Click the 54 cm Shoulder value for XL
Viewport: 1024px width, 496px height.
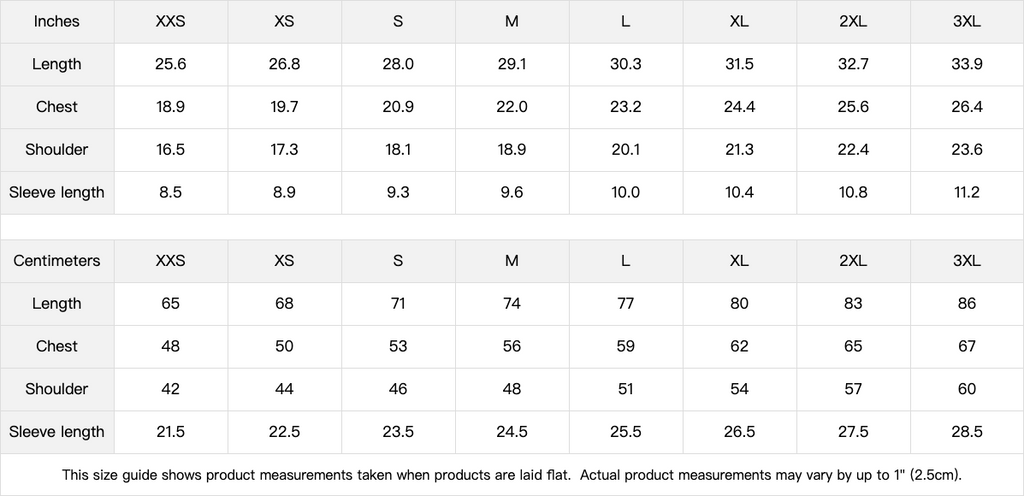(739, 389)
